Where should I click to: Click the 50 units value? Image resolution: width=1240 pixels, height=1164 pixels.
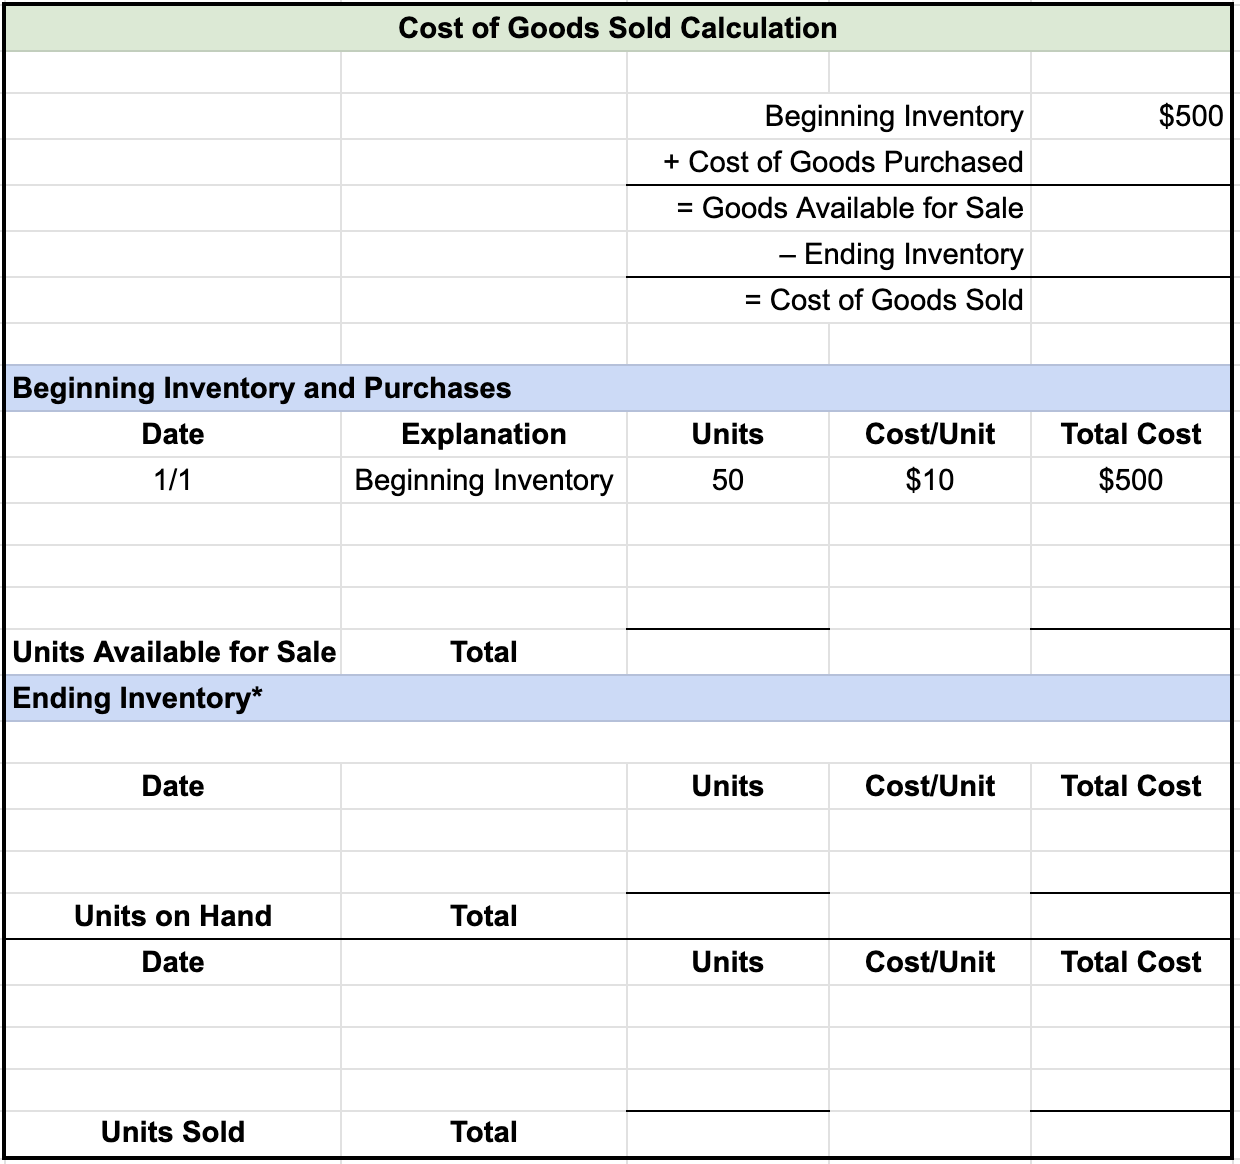point(726,480)
